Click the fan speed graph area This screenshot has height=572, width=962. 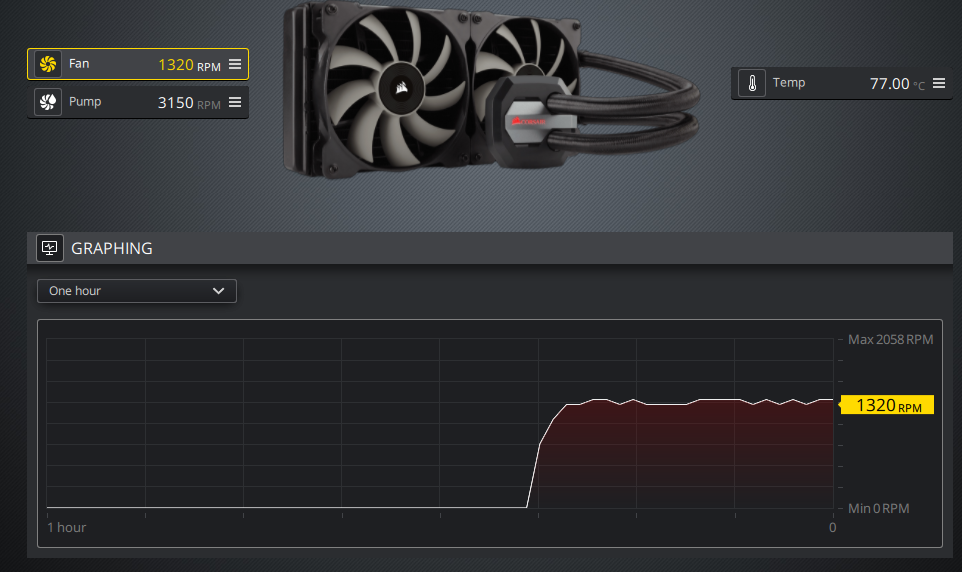[x=440, y=423]
